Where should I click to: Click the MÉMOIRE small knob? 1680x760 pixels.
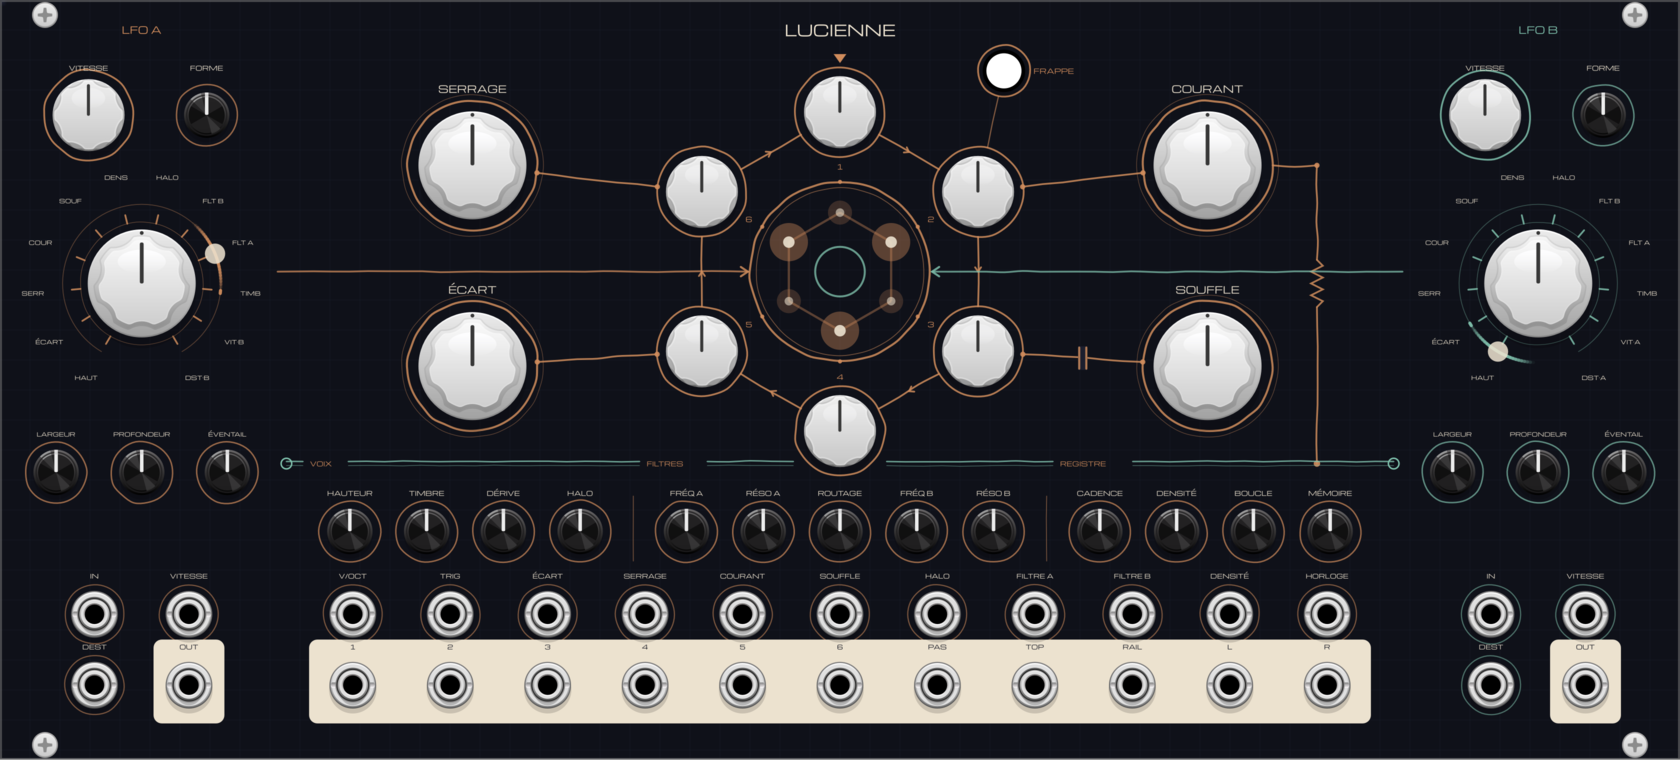(1329, 531)
